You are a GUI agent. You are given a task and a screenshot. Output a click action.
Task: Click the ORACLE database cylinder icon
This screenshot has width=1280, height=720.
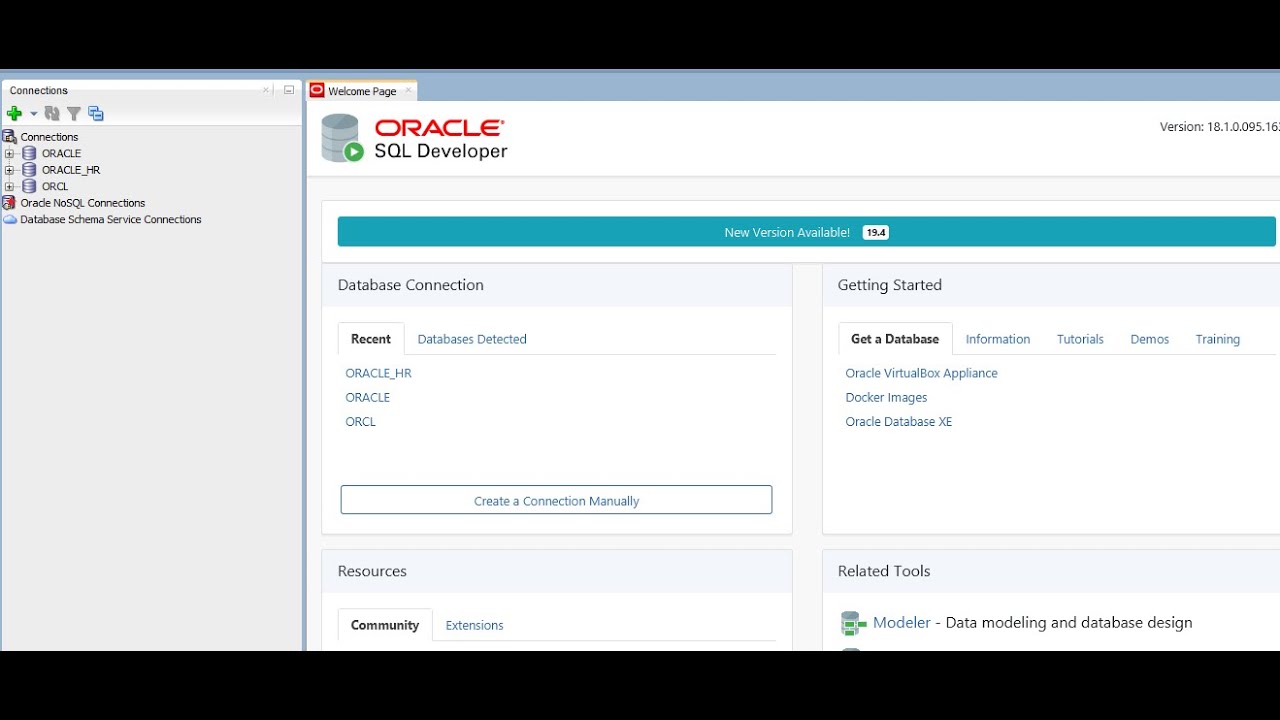tap(29, 154)
